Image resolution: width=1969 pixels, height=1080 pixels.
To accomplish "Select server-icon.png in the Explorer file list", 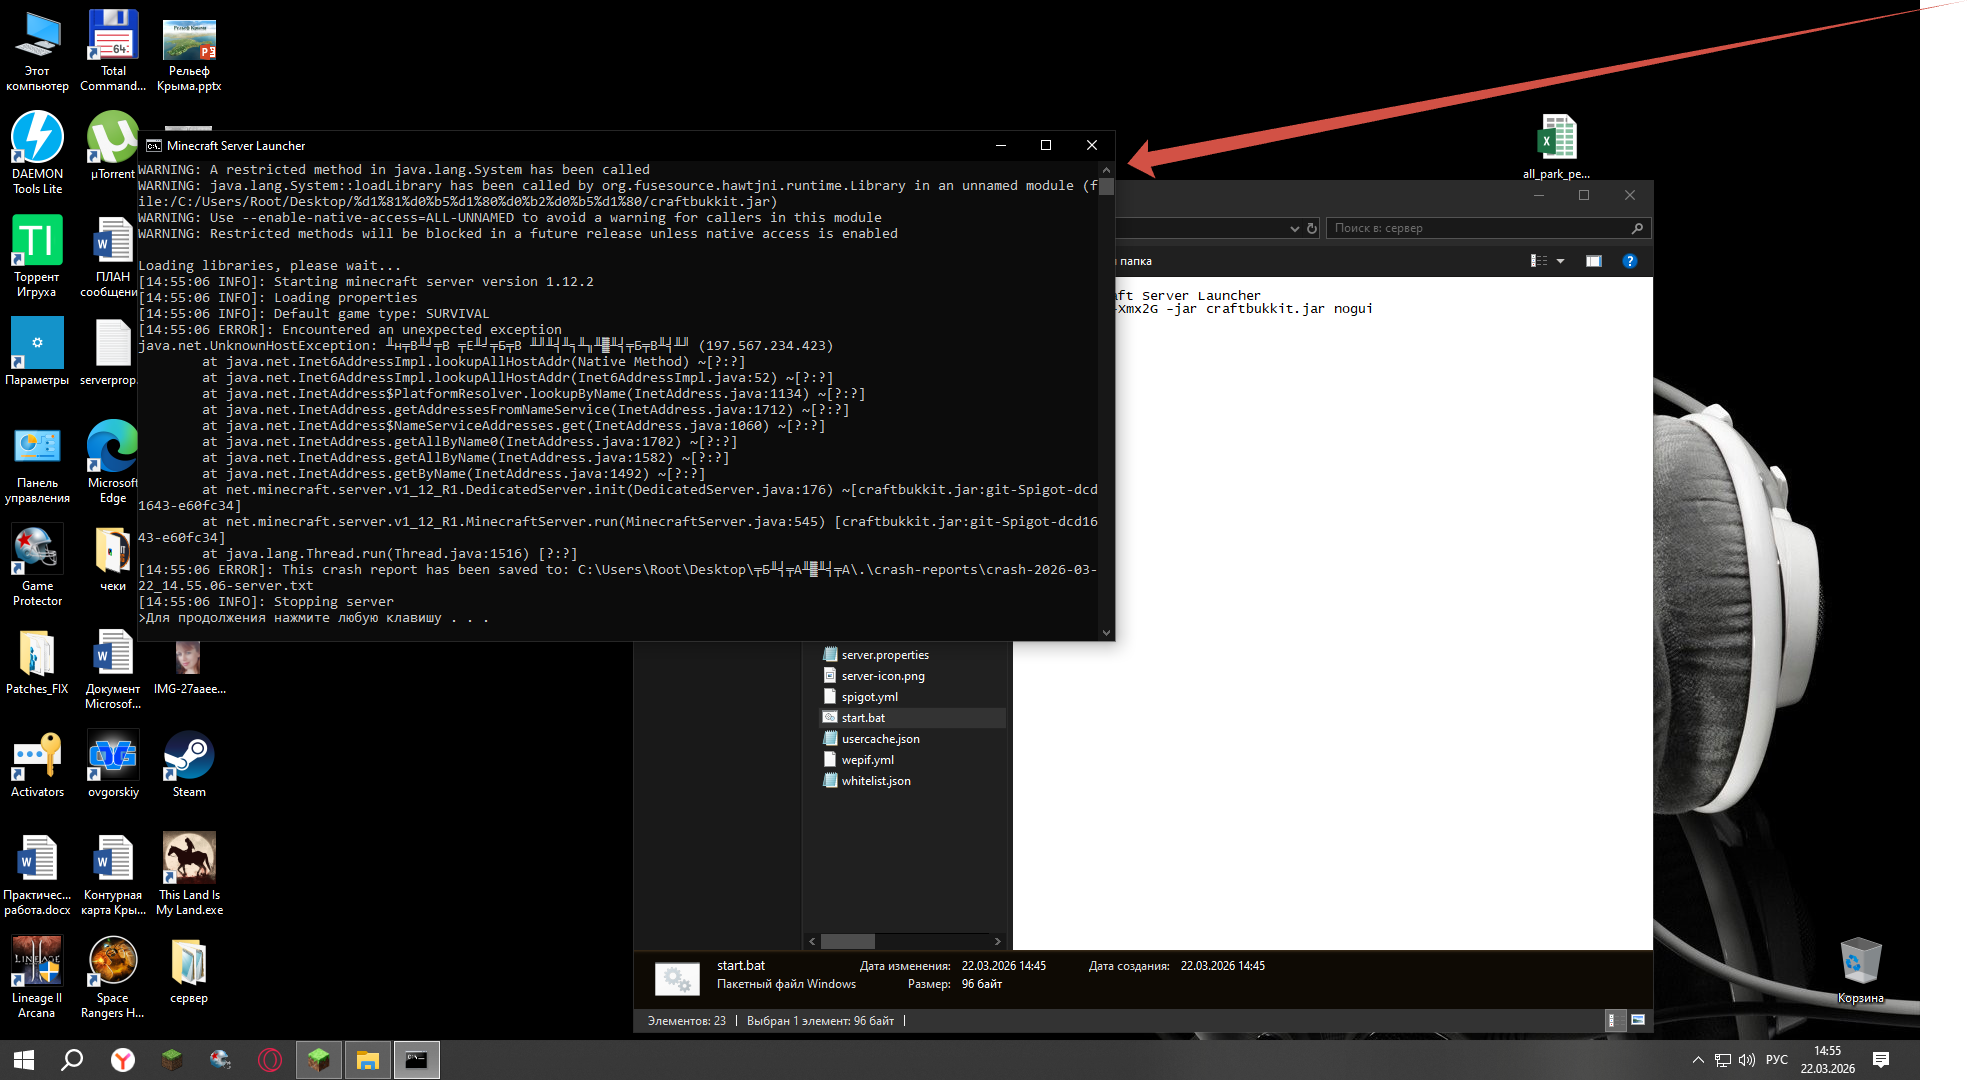I will tap(883, 676).
